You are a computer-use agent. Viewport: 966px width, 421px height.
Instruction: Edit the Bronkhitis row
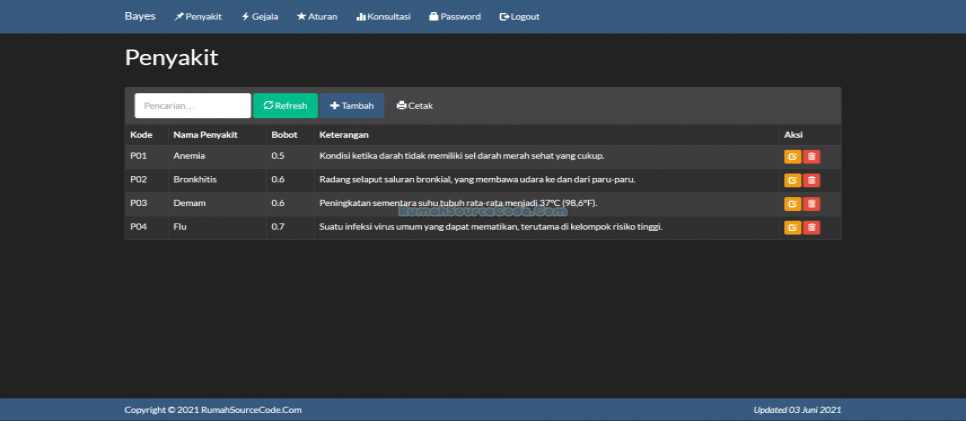tap(792, 180)
